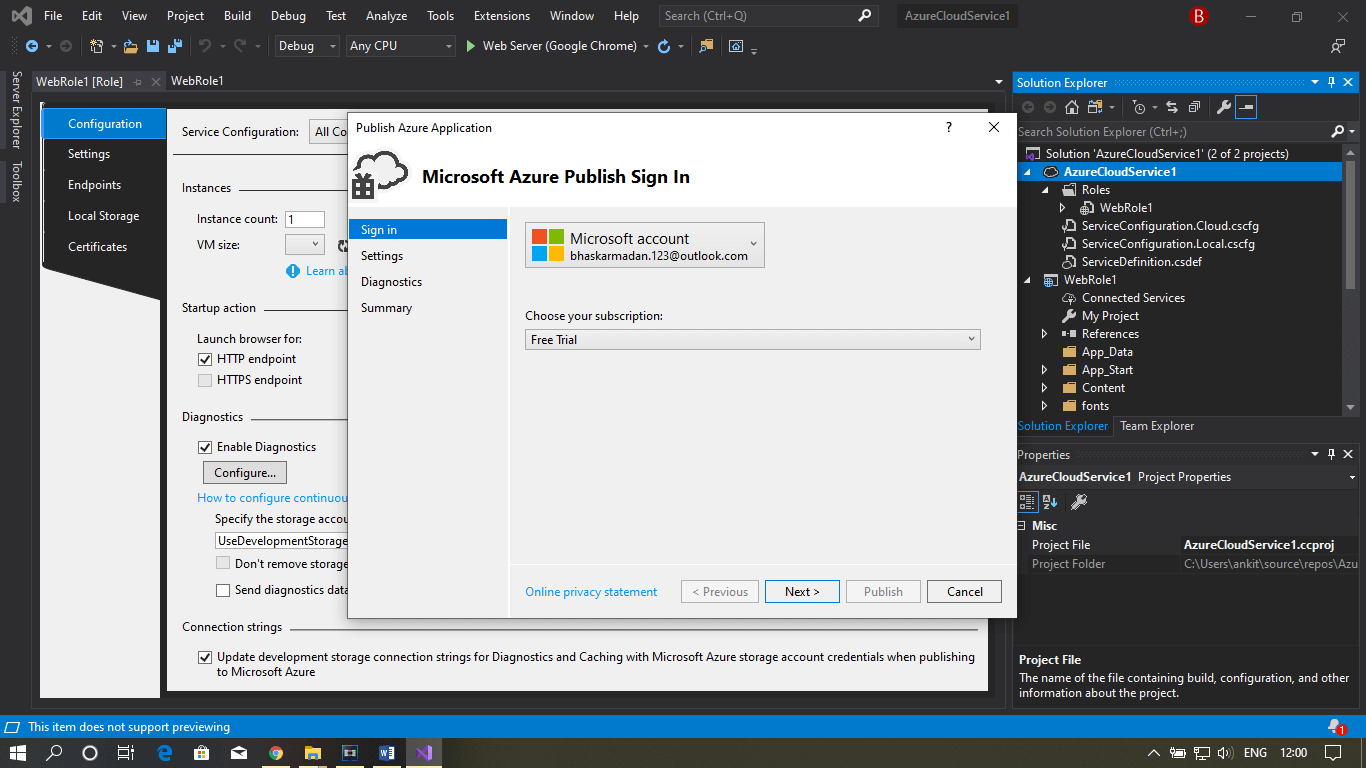The height and width of the screenshot is (768, 1366).
Task: Click the New Project toolbar icon
Action: [x=96, y=46]
